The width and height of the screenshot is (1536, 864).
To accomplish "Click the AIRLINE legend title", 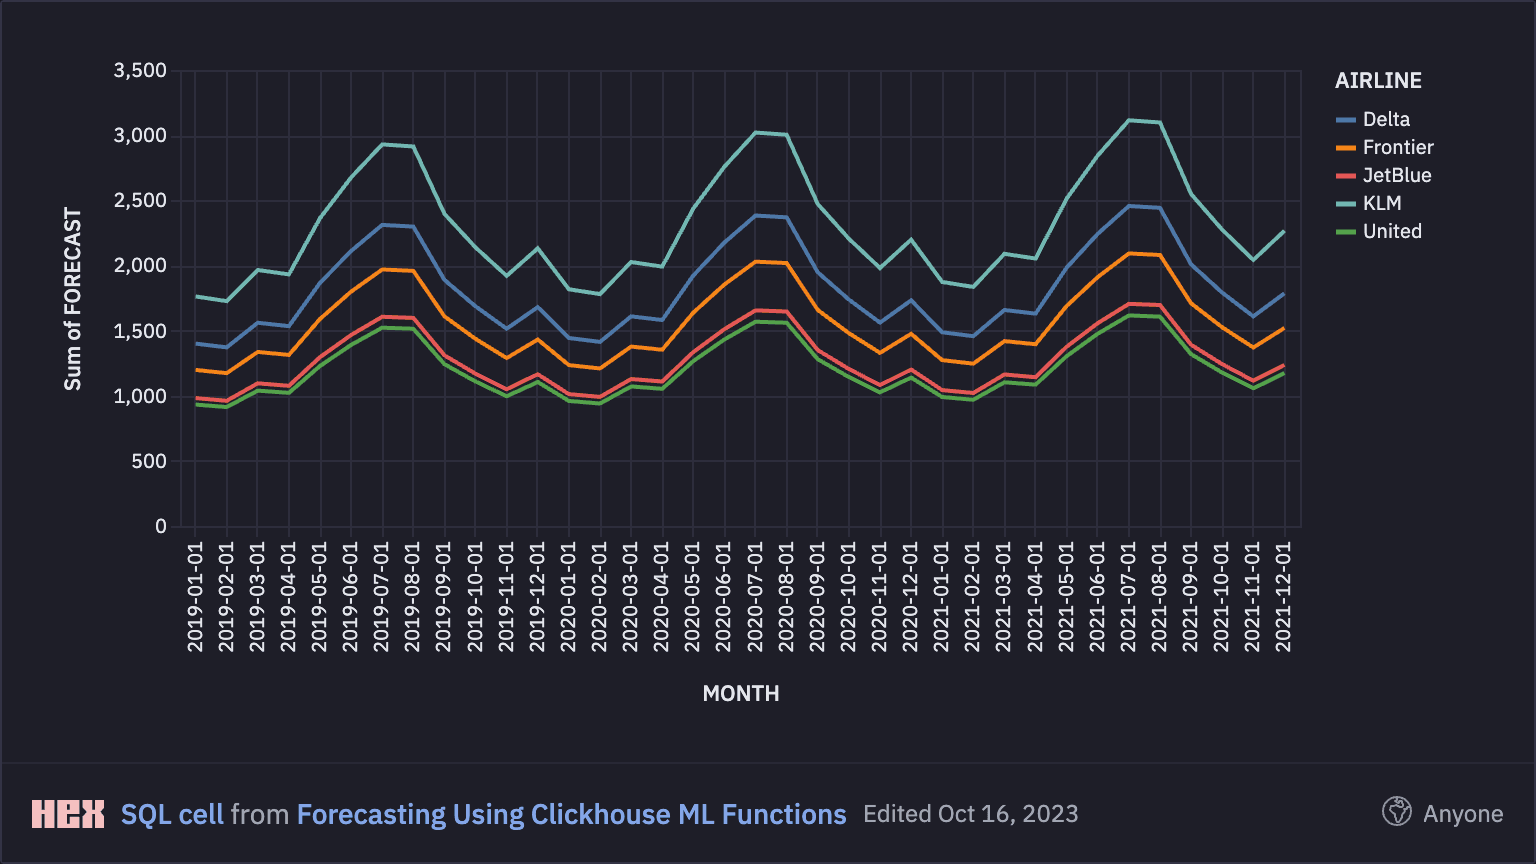I will [x=1378, y=81].
